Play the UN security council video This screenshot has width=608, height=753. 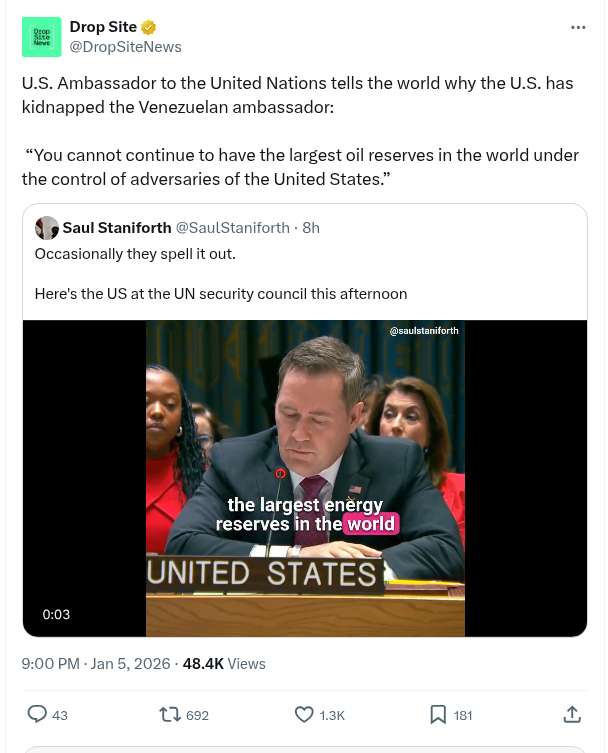[x=305, y=478]
